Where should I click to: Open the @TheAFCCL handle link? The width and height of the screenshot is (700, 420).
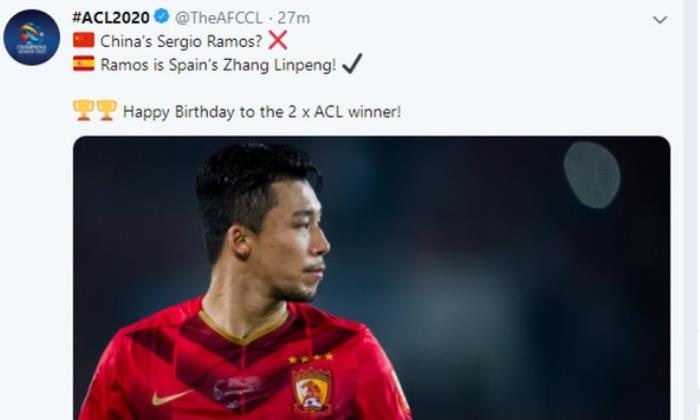pos(219,18)
